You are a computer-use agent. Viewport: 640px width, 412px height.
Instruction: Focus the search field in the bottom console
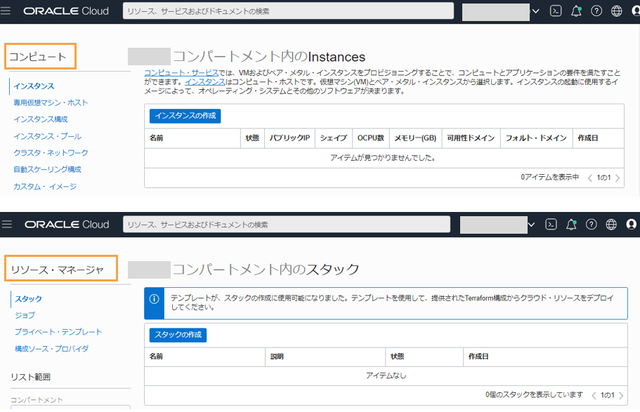[x=287, y=224]
